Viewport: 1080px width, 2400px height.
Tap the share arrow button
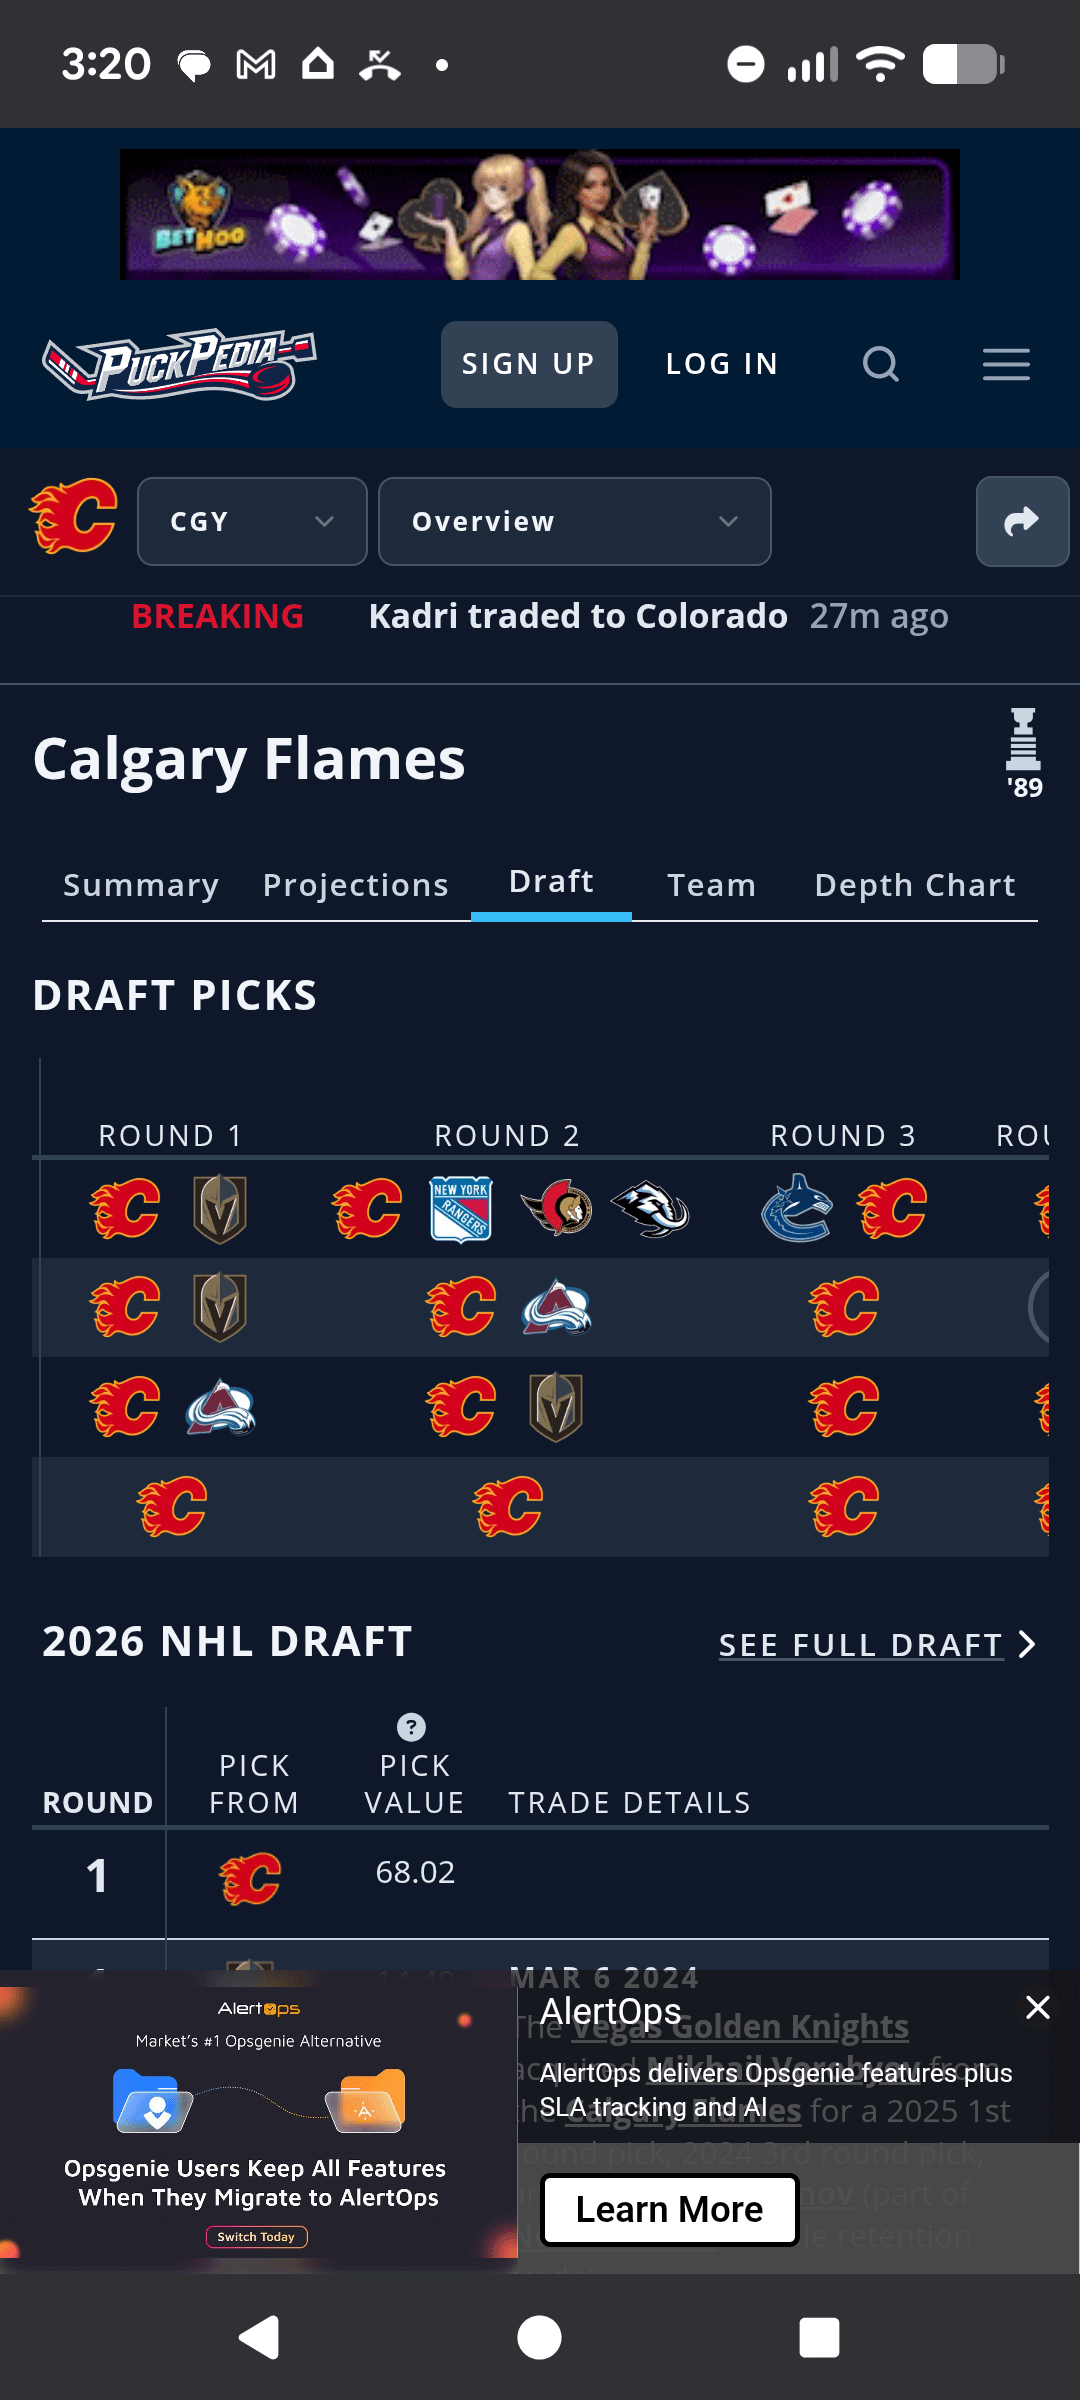(1021, 521)
